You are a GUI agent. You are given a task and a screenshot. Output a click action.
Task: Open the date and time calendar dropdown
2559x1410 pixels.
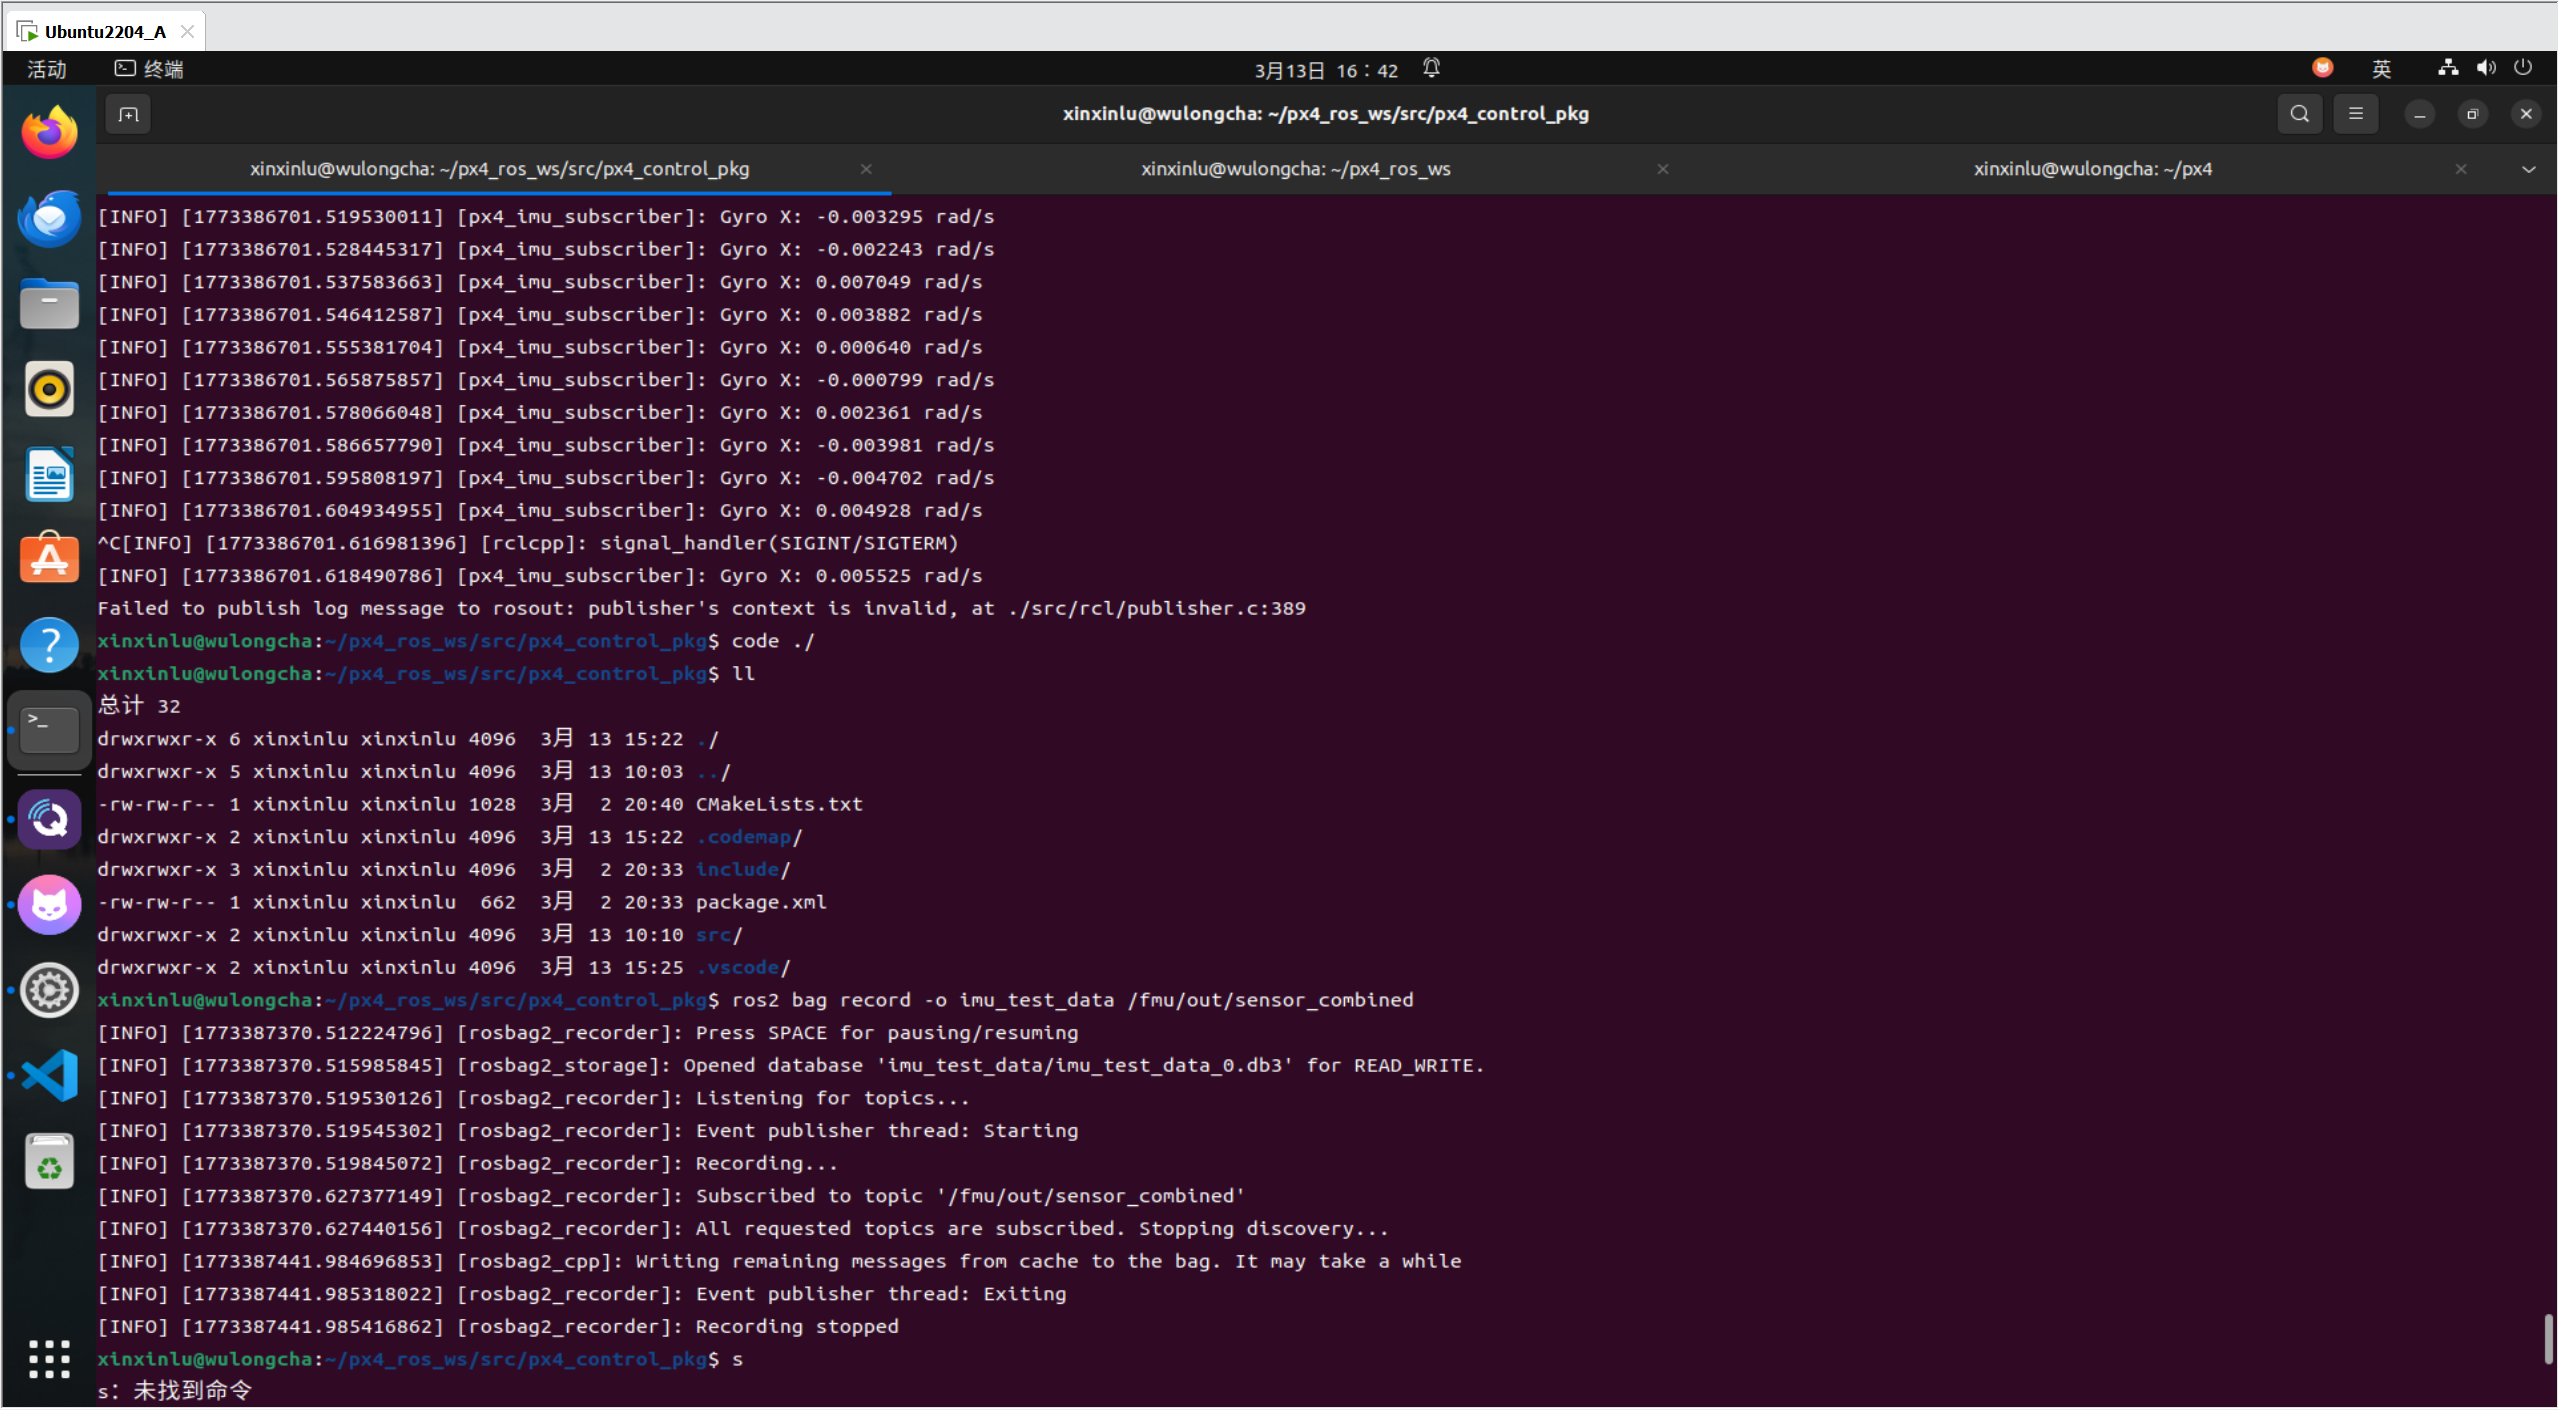click(1325, 70)
